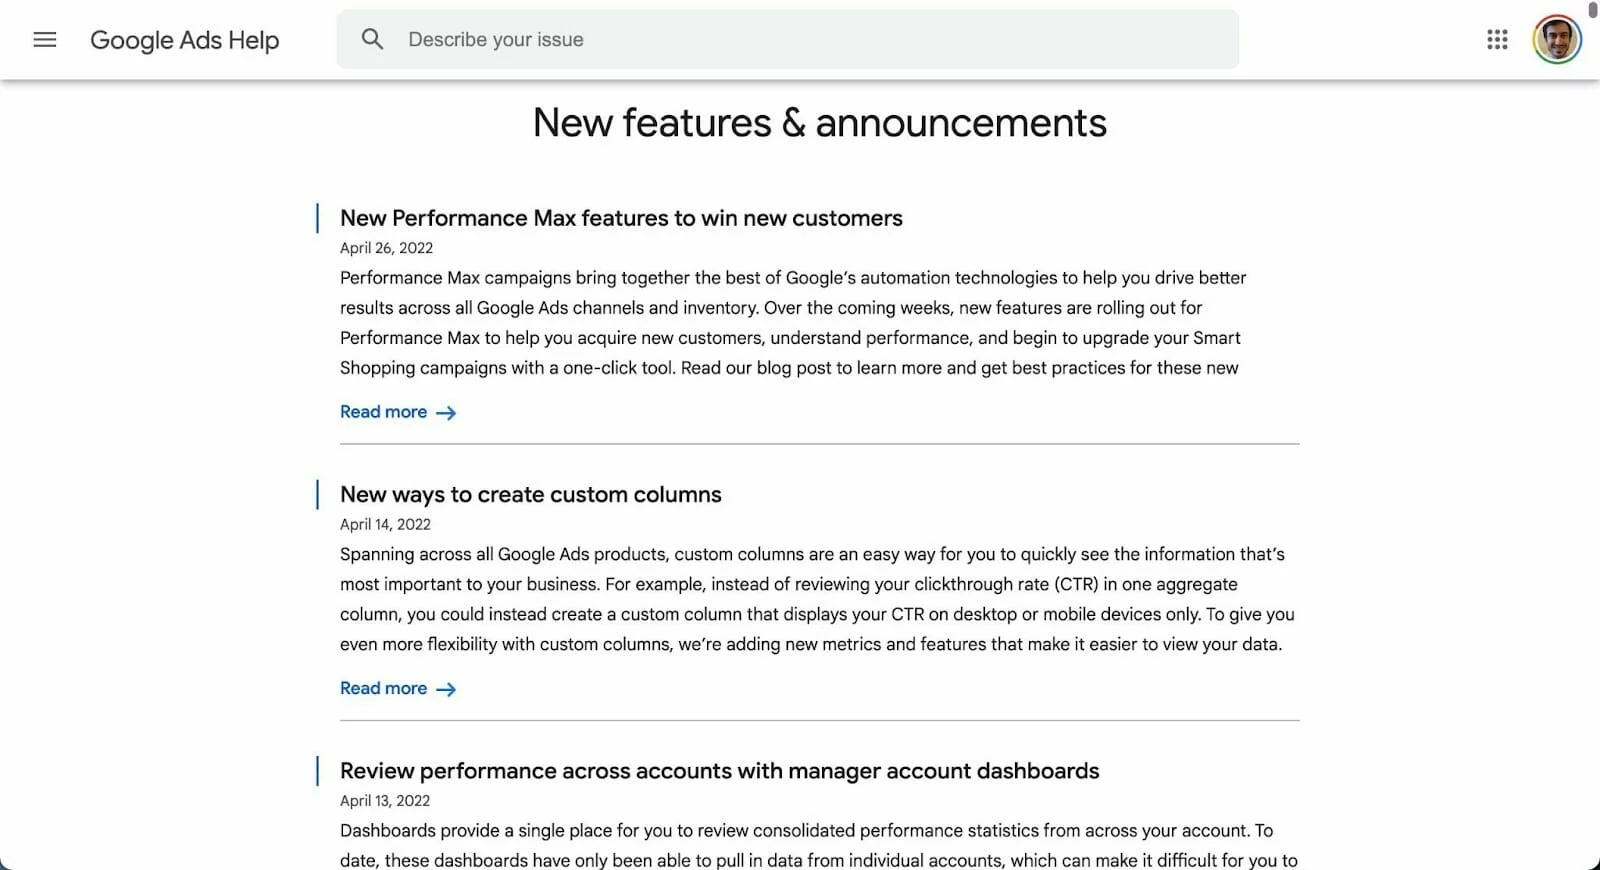Image resolution: width=1600 pixels, height=870 pixels.
Task: Click the "New features & announcements" page title
Action: pyautogui.click(x=819, y=123)
